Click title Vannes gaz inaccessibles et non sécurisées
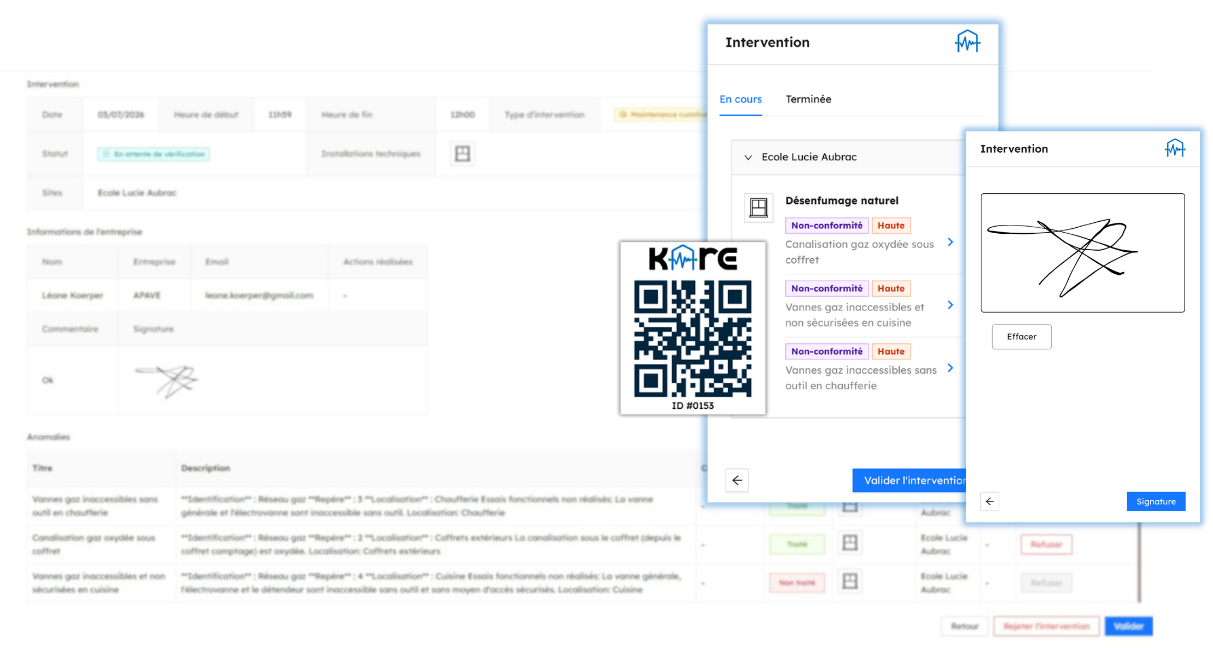Viewport: 1213px width, 648px height. pyautogui.click(x=97, y=583)
